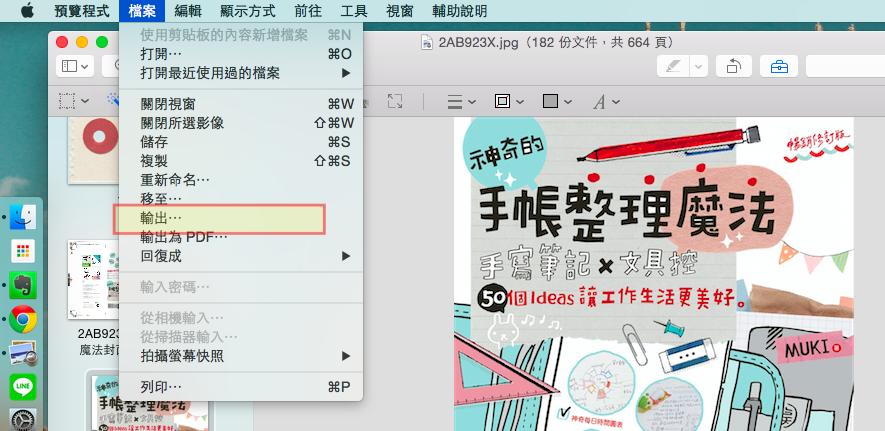
Task: Open Finder from the Dock
Action: 23,217
